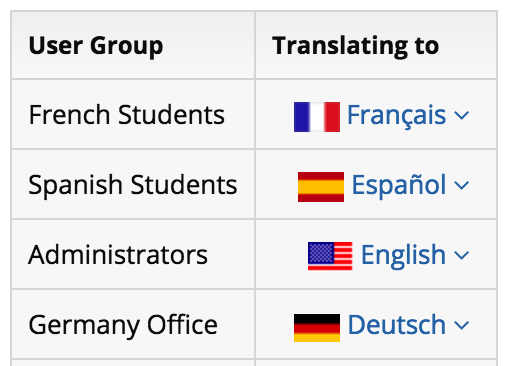This screenshot has height=366, width=510.
Task: Open the Deutsch language link
Action: pyautogui.click(x=397, y=324)
